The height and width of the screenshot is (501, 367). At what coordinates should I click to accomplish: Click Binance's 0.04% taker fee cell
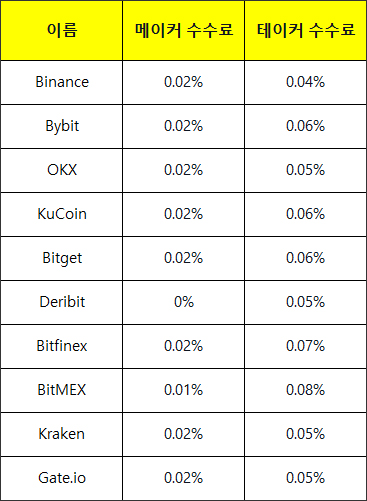pyautogui.click(x=305, y=82)
